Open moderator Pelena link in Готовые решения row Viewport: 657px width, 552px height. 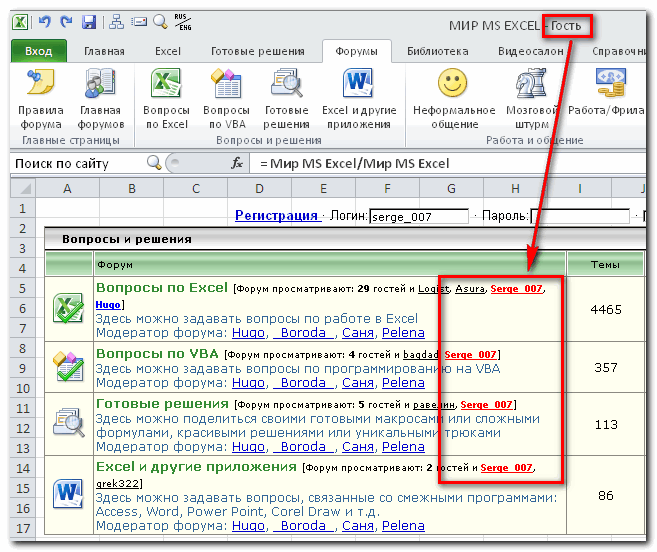click(403, 447)
